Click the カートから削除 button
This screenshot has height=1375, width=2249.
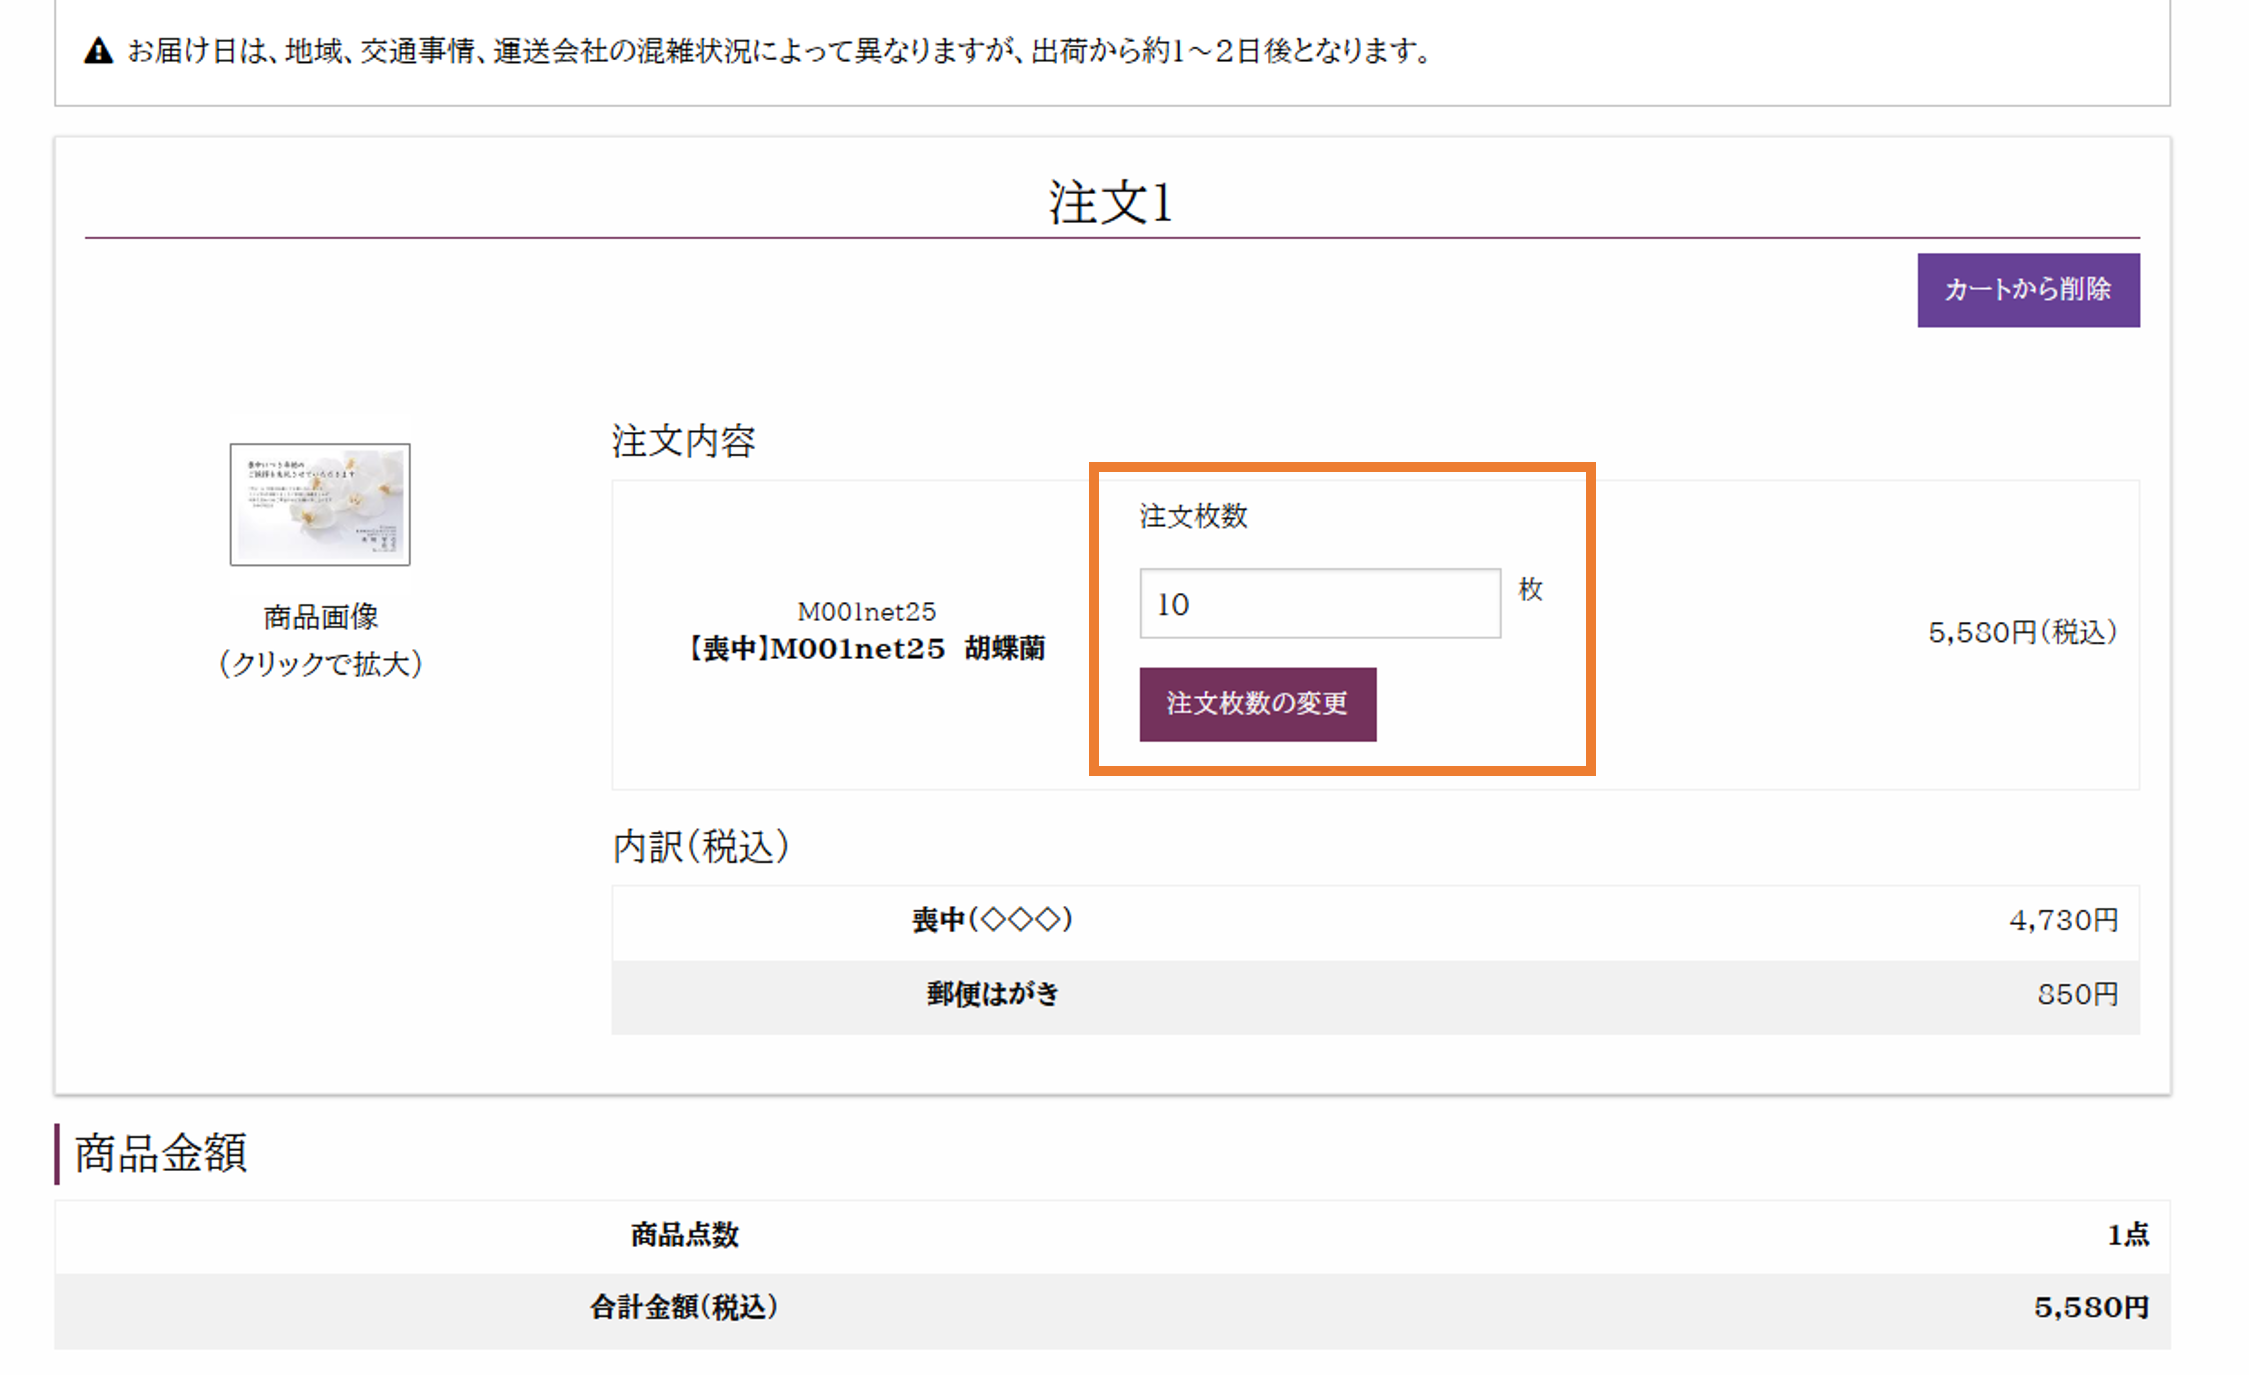pyautogui.click(x=2028, y=290)
